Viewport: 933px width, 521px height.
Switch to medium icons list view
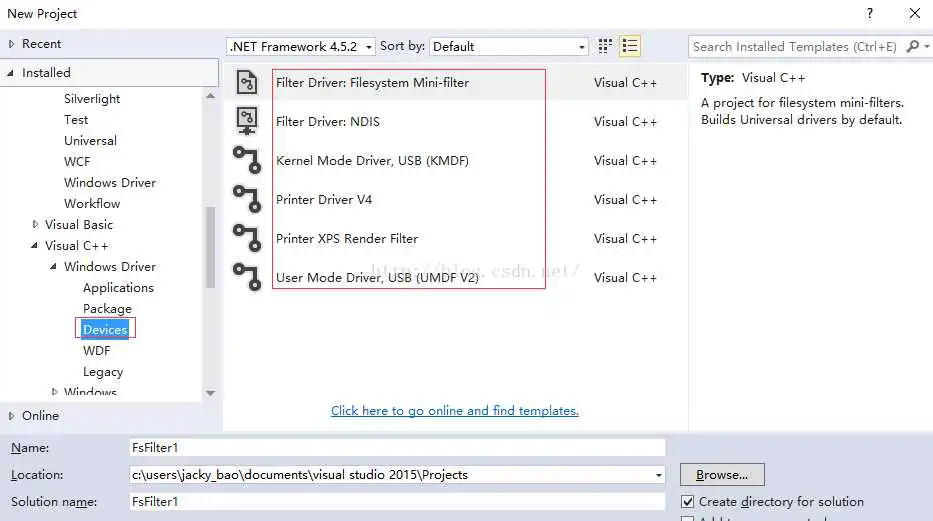coord(630,46)
